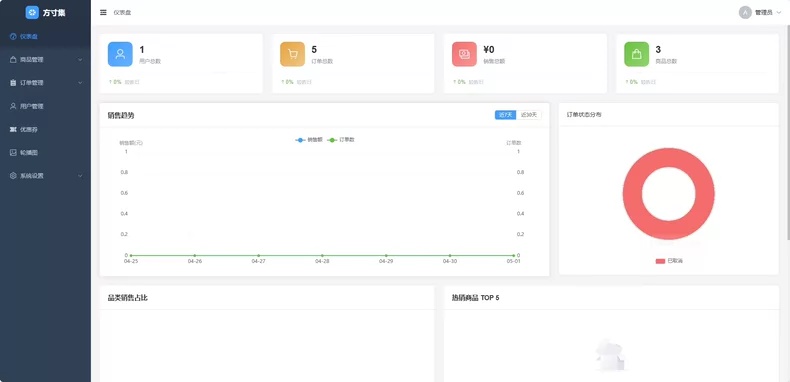Click the 订单状态分布 card title
790x382 pixels.
point(584,115)
